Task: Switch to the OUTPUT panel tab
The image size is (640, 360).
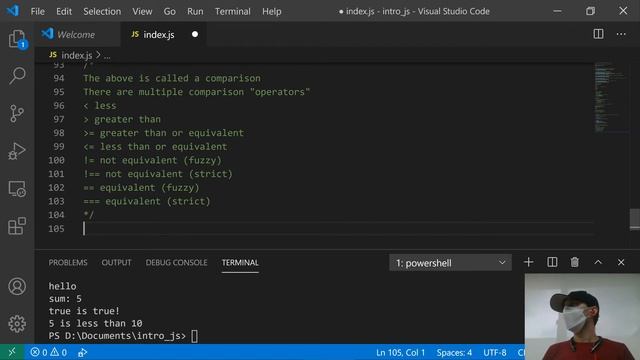Action: (116, 262)
